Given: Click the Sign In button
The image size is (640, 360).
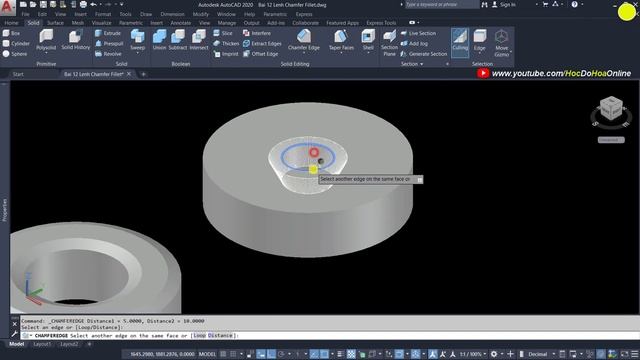Looking at the screenshot, I should [504, 4].
